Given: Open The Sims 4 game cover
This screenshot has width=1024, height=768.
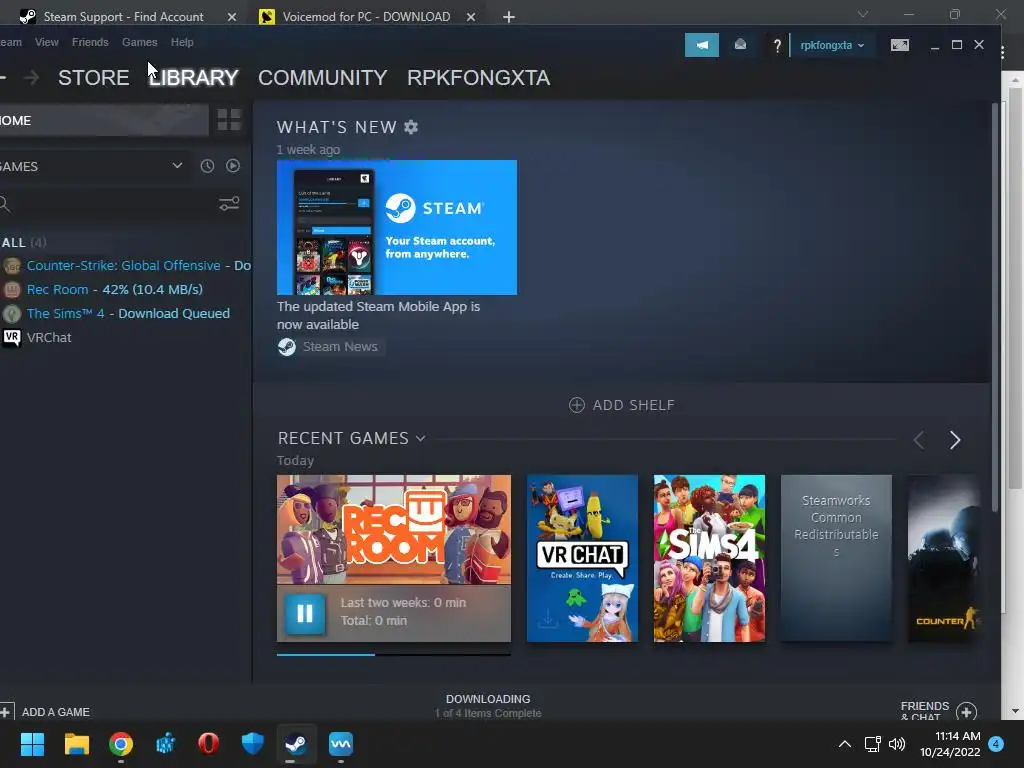Looking at the screenshot, I should click(709, 558).
